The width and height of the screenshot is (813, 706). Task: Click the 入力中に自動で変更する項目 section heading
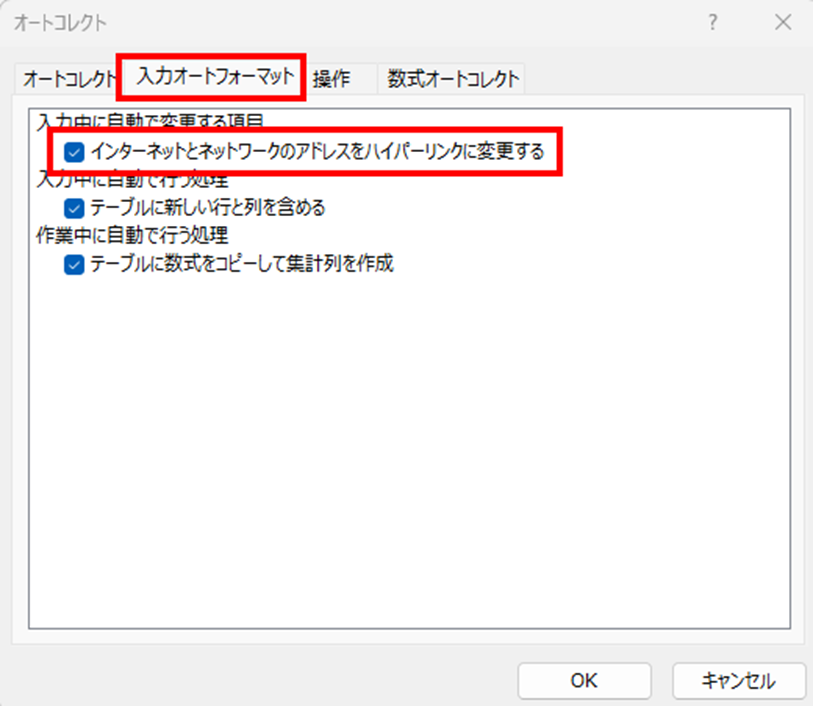[150, 123]
